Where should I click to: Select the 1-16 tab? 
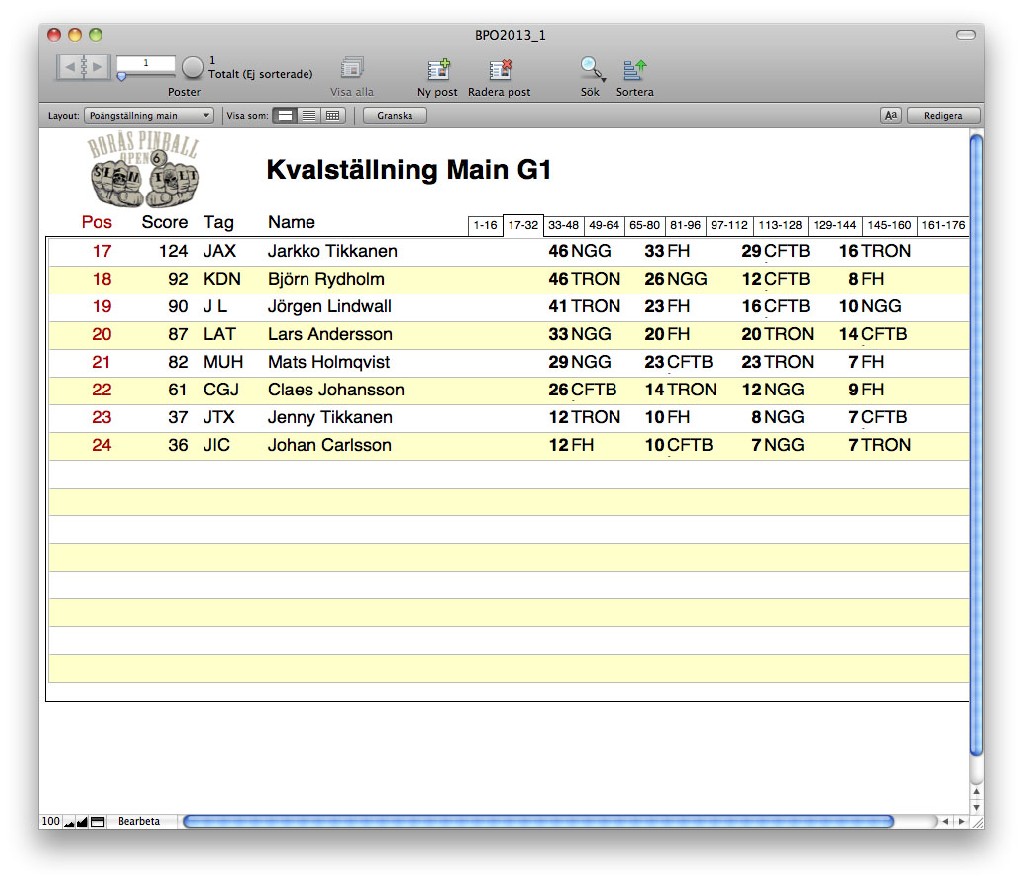[x=485, y=225]
